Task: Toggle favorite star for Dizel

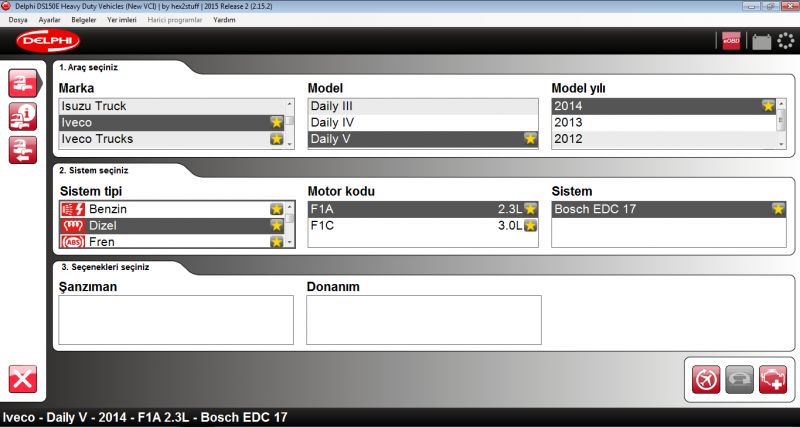Action: coord(277,225)
